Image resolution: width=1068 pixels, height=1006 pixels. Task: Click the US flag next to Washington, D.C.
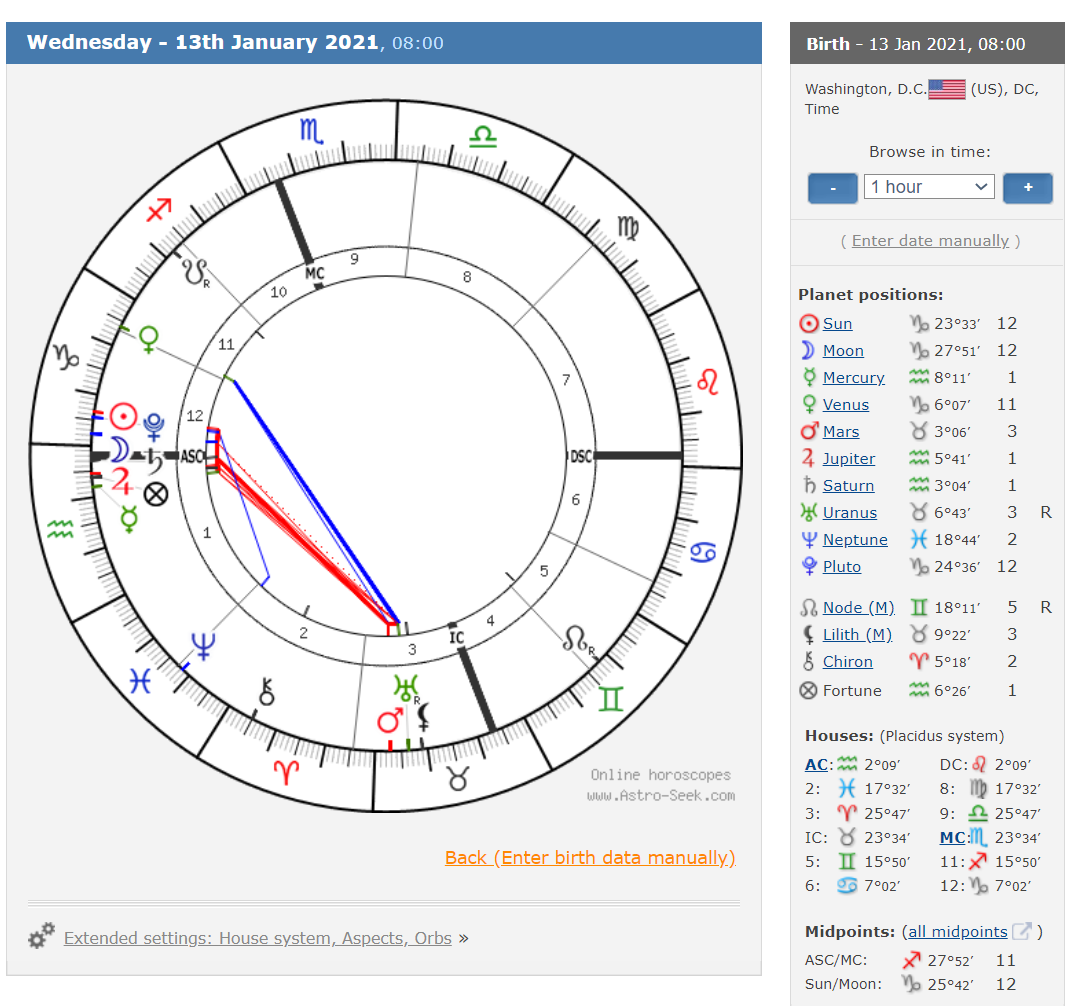click(x=947, y=89)
